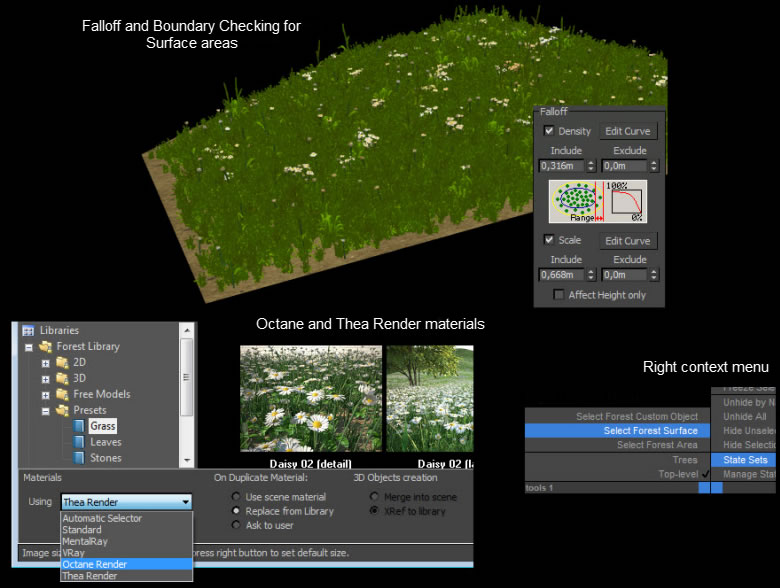Choose Automatic Selector from dropdown list
780x588 pixels.
126,518
